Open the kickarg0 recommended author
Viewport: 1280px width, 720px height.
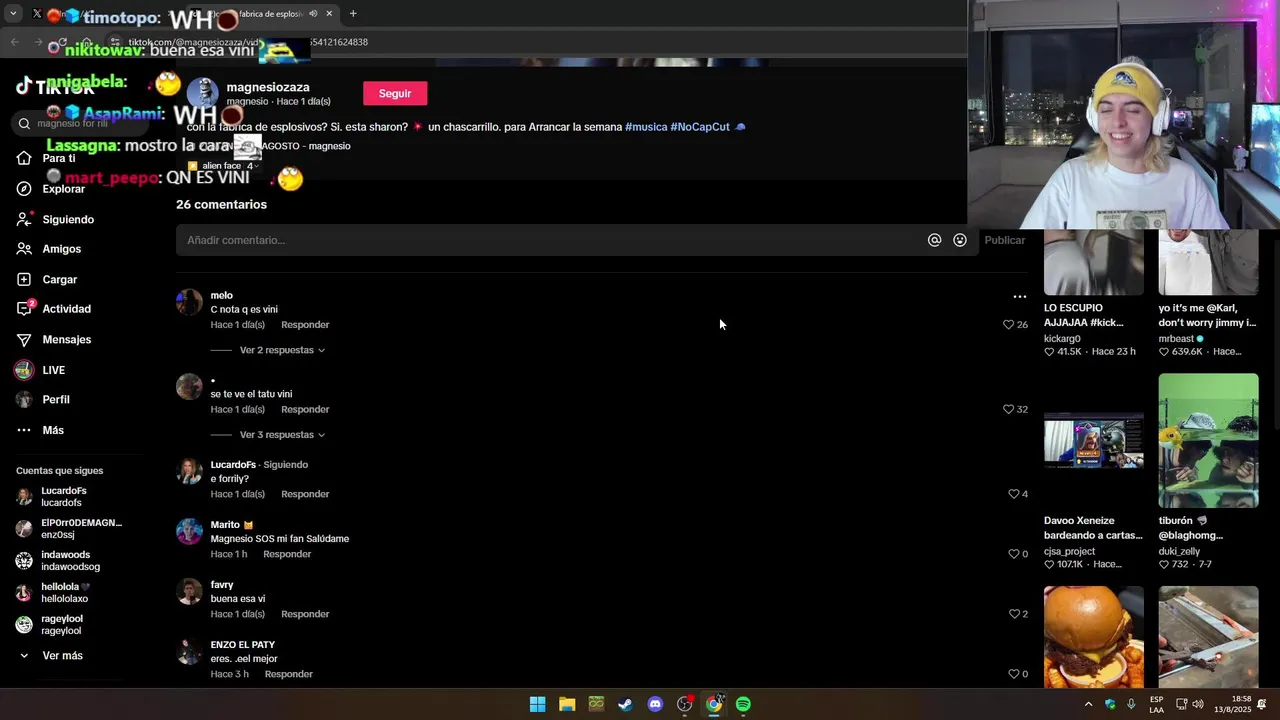point(1062,339)
